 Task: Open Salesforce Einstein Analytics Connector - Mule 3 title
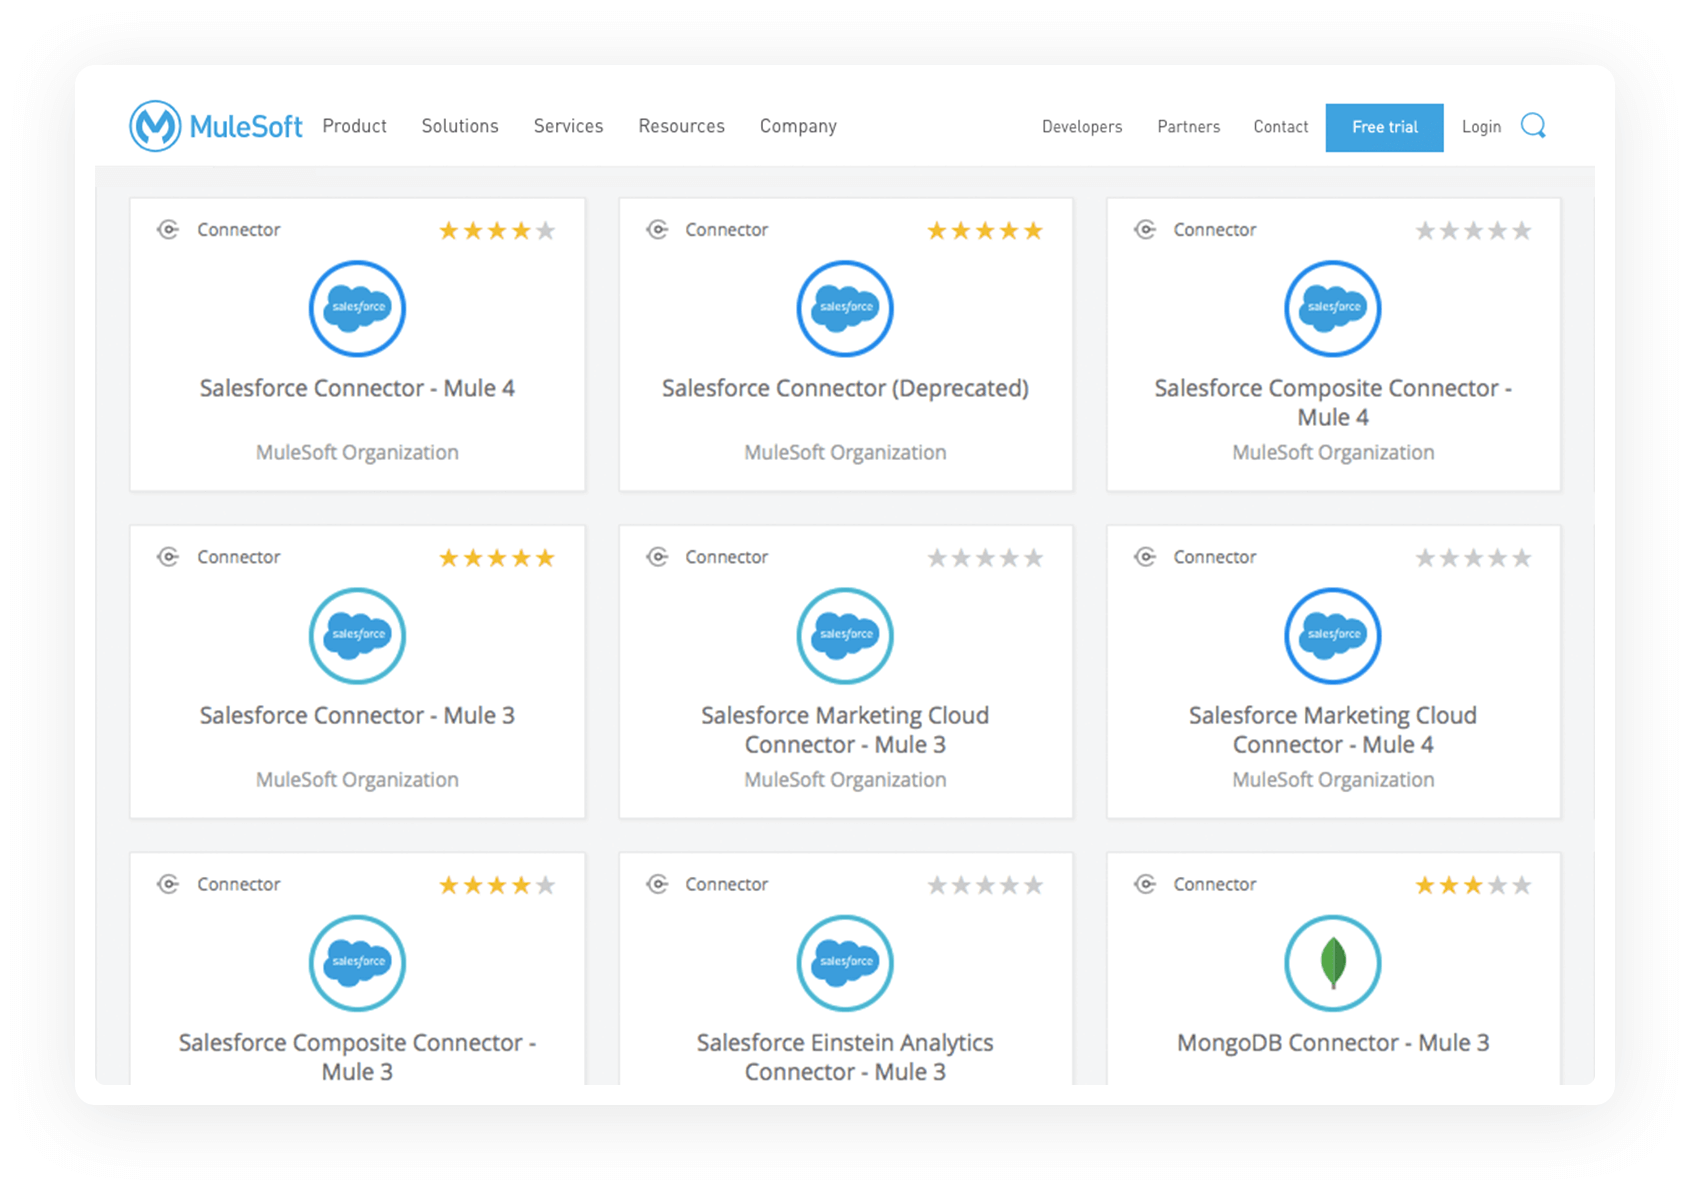845,1056
